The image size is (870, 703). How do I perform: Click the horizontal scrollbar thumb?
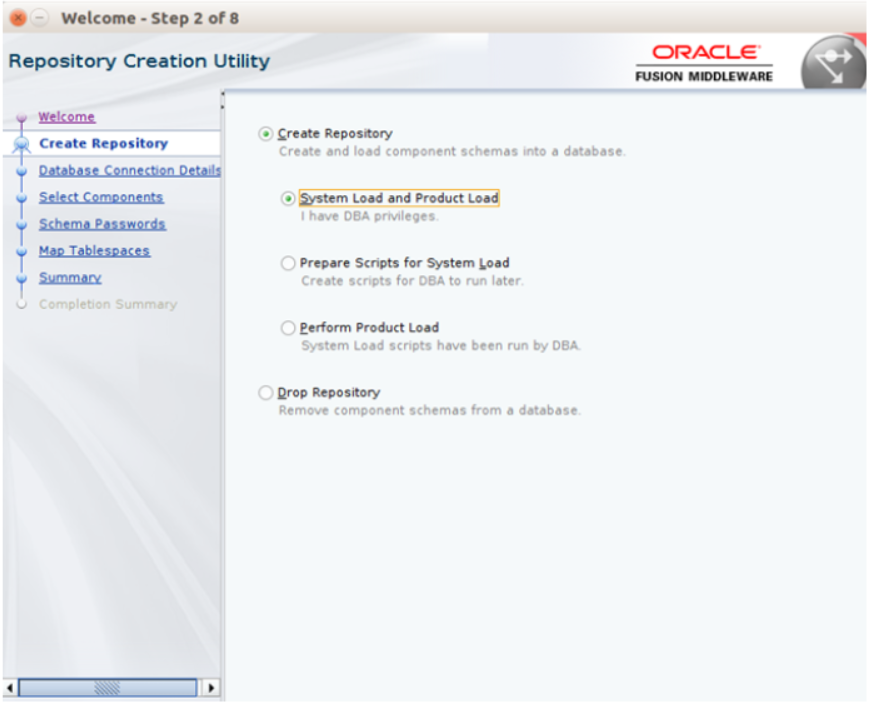(110, 686)
